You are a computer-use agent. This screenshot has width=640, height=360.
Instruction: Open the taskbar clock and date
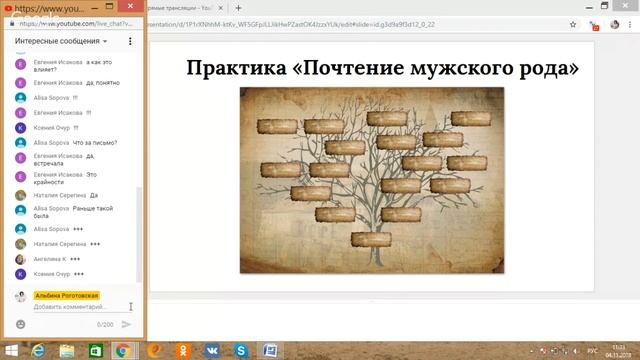tap(619, 351)
